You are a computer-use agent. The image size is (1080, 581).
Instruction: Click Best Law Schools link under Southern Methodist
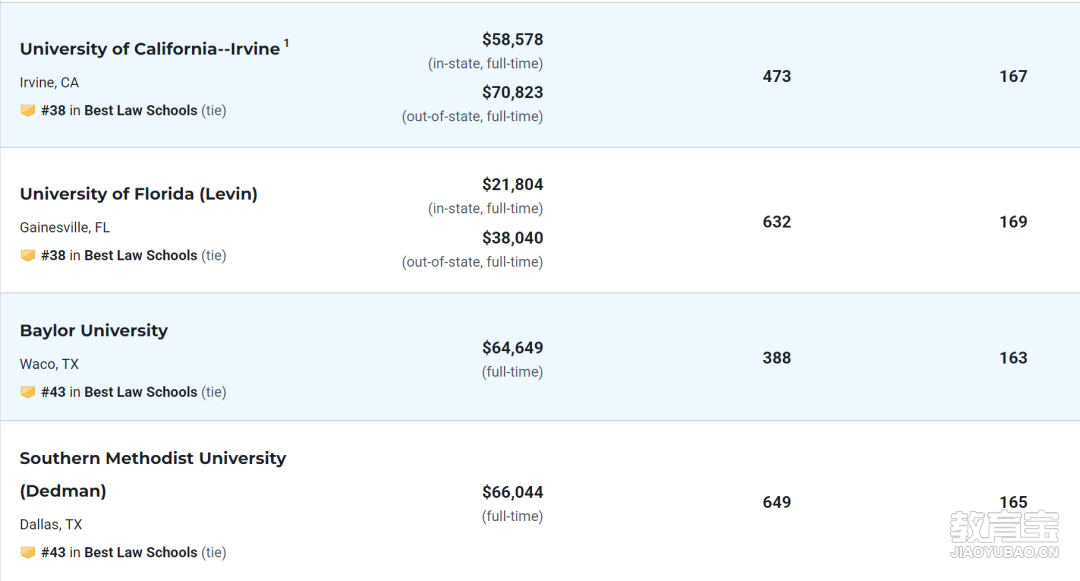click(x=141, y=552)
